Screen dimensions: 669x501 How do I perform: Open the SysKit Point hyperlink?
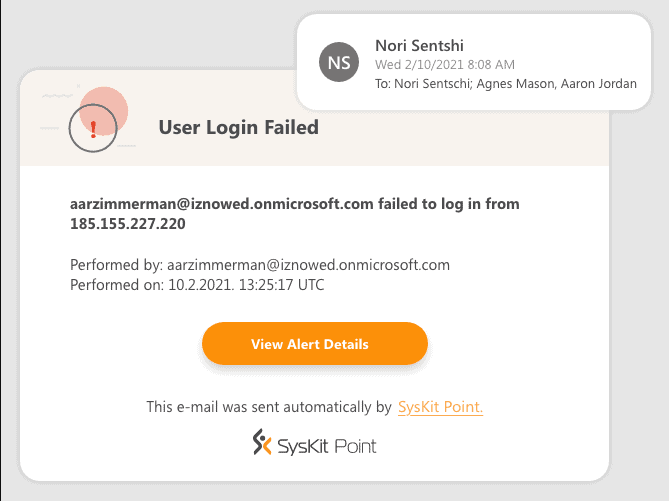click(x=440, y=407)
